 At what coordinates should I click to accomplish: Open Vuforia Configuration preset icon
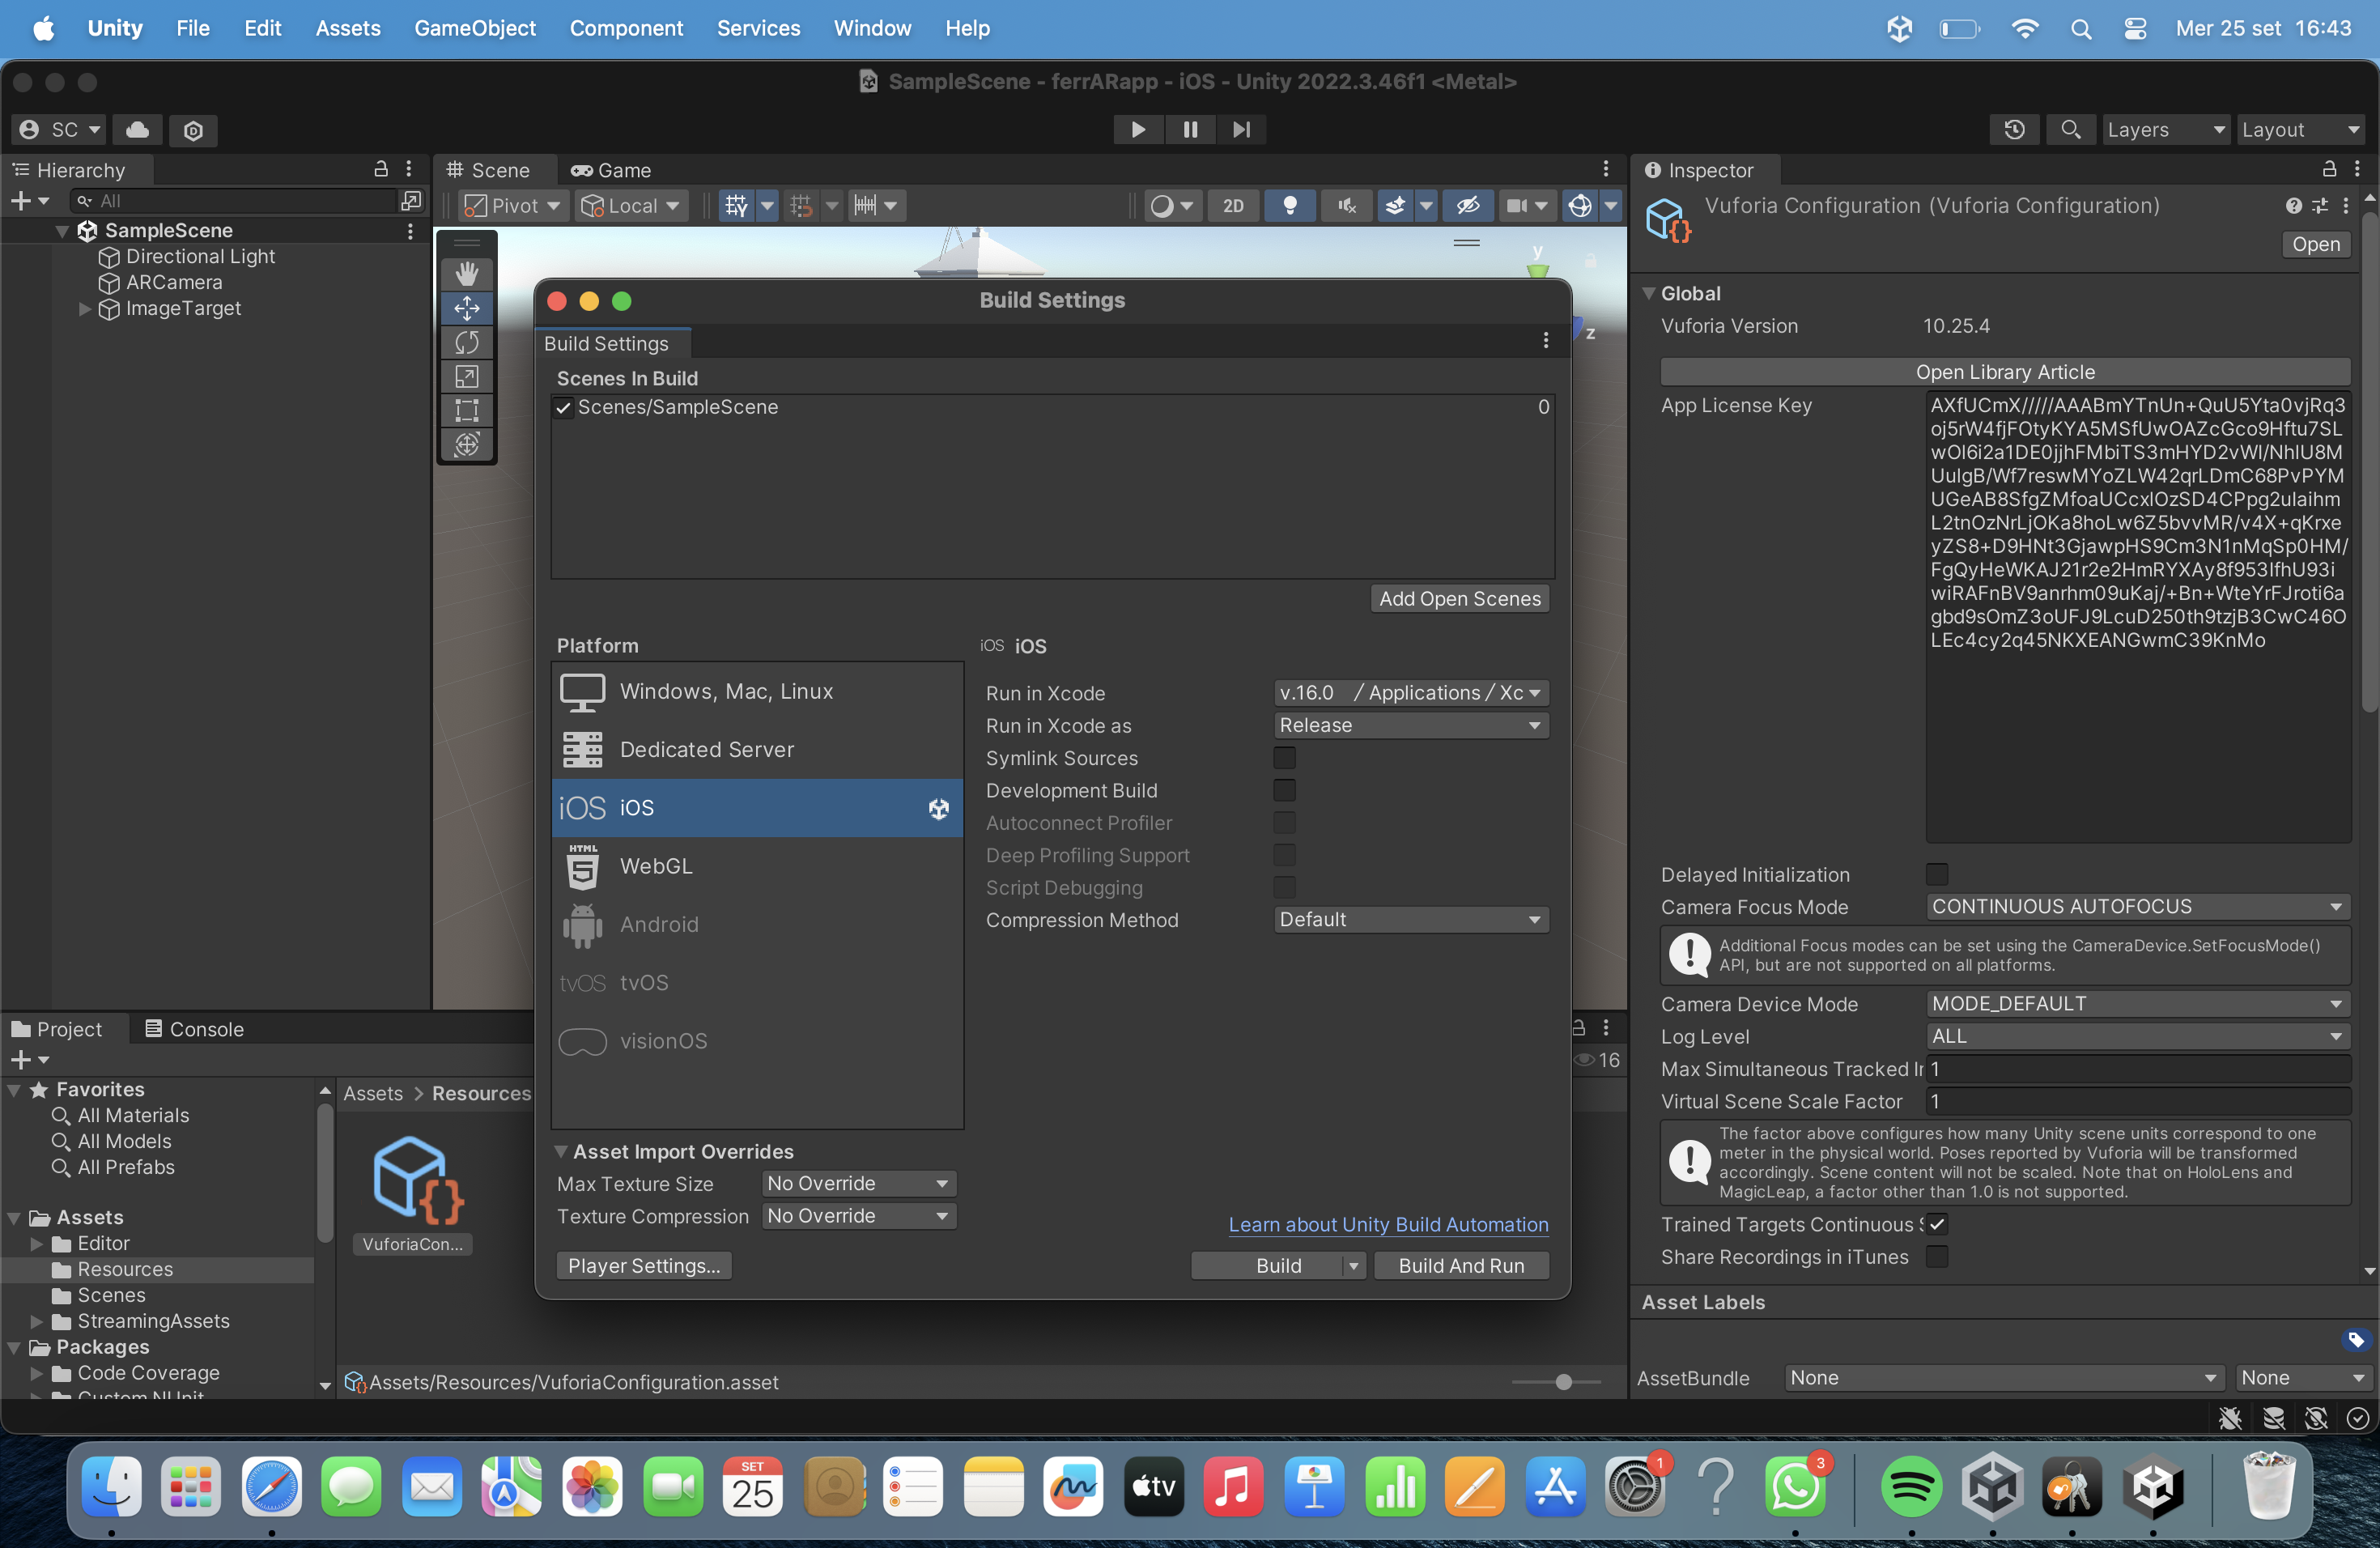pos(2320,206)
